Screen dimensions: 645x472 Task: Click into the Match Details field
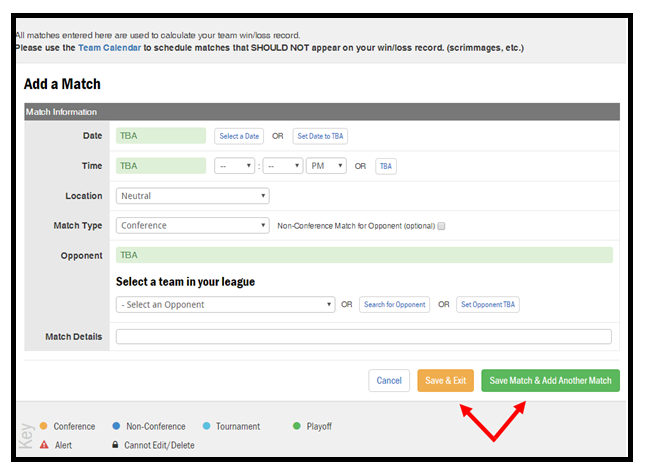click(x=363, y=337)
